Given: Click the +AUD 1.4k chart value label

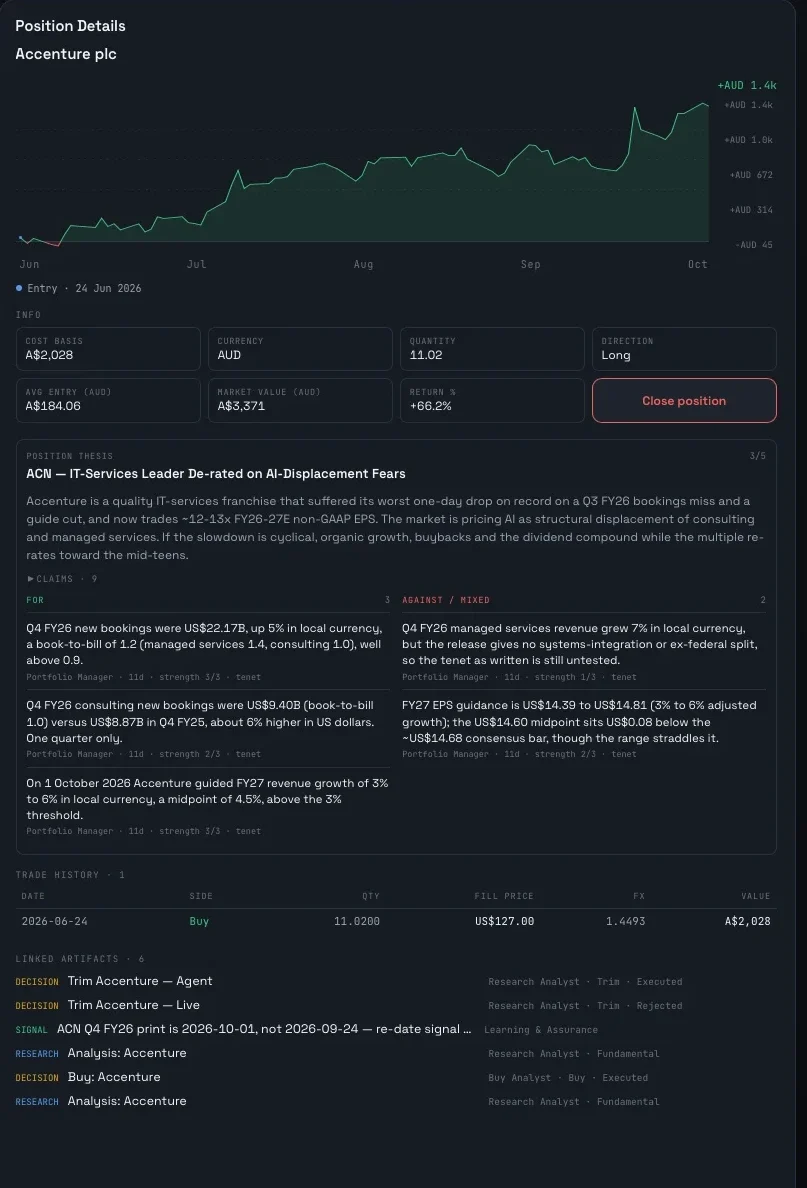Looking at the screenshot, I should pos(746,86).
